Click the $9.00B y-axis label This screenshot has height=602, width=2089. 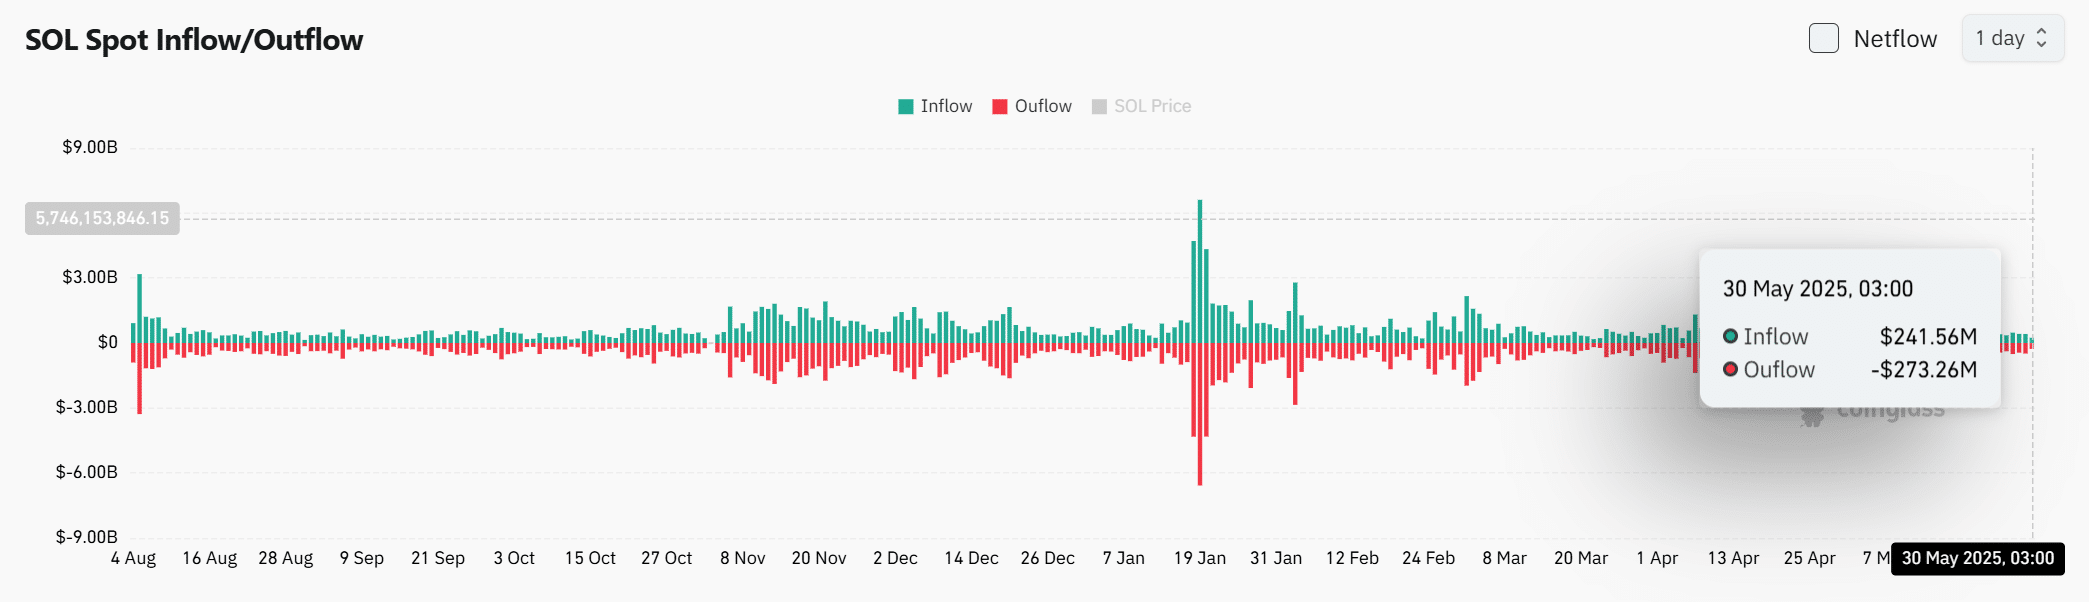coord(90,147)
